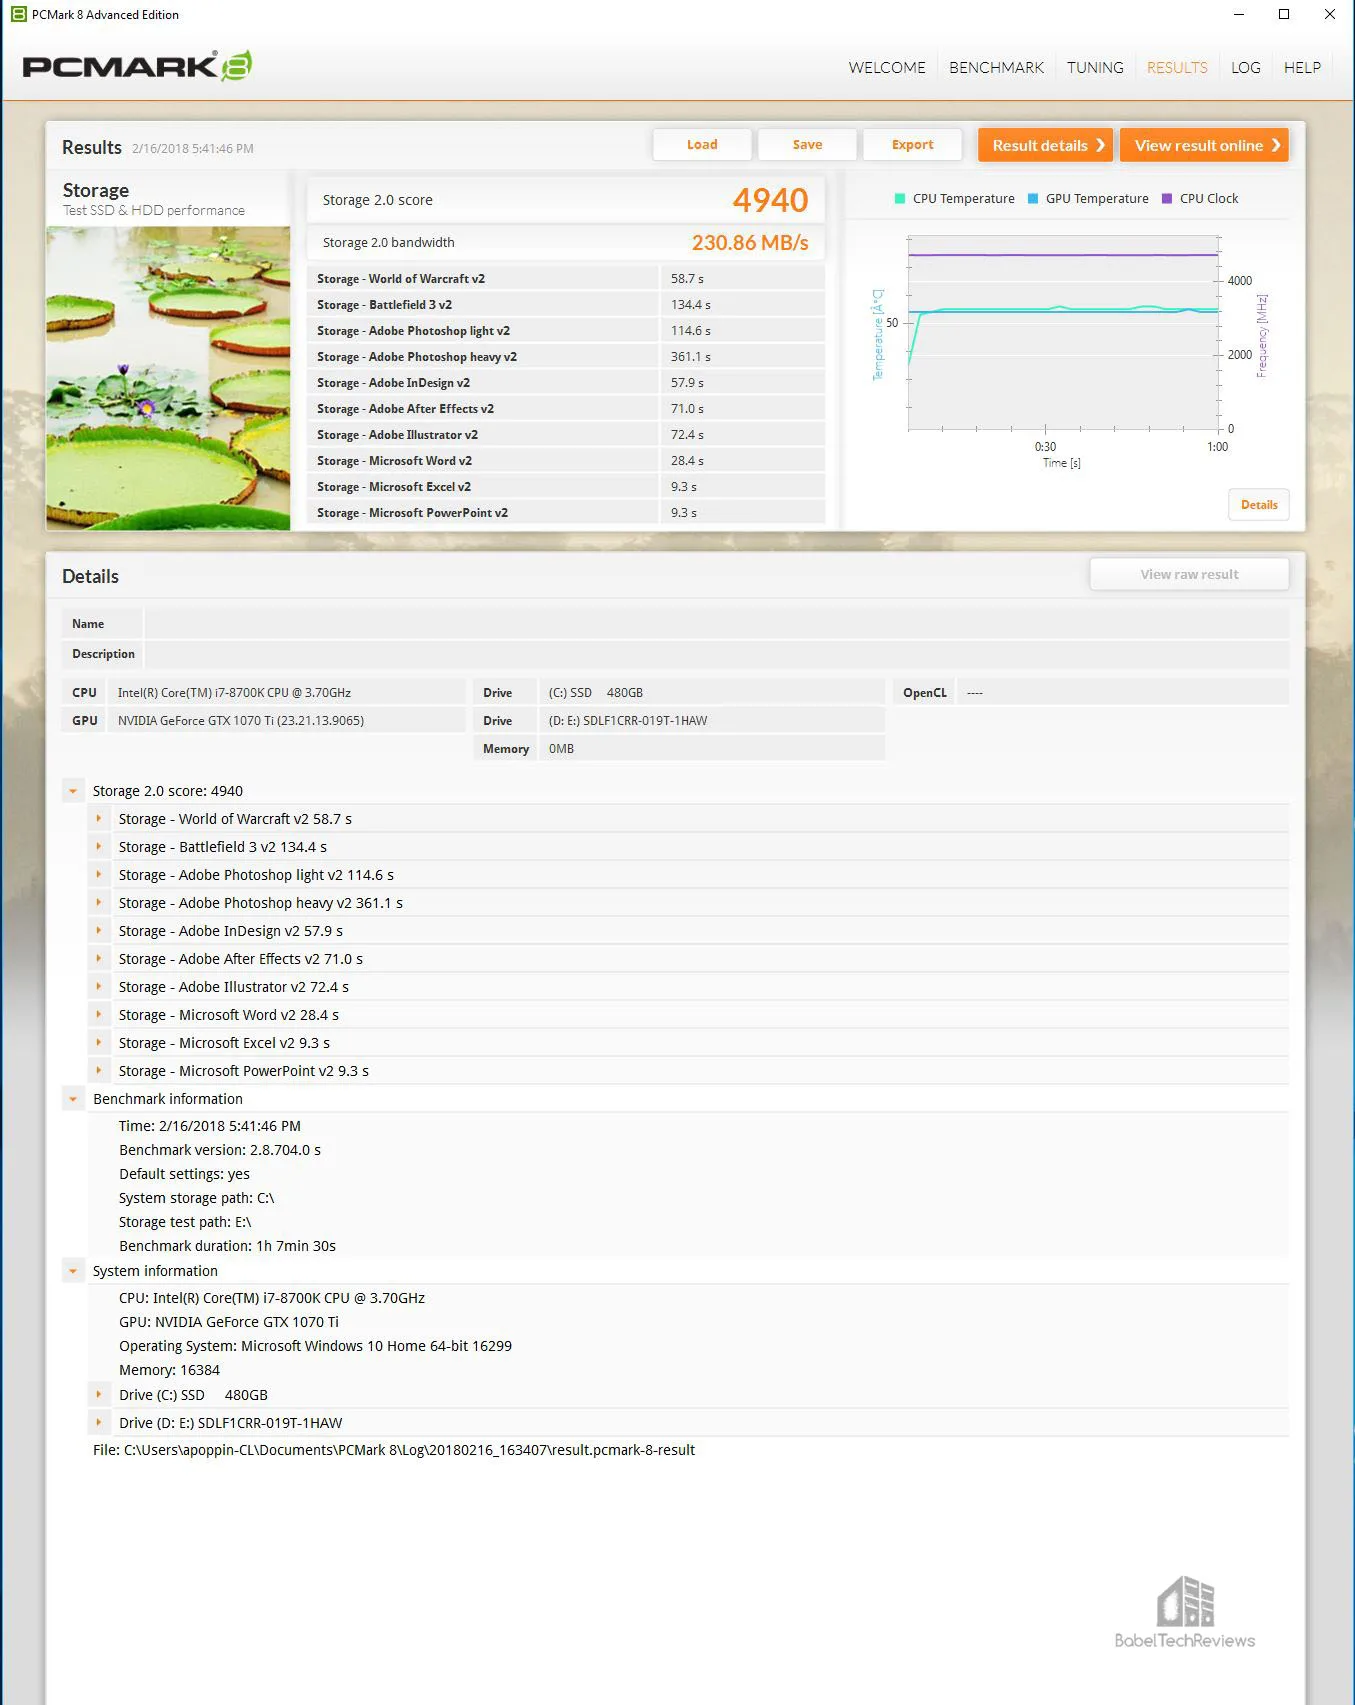Viewport: 1355px width, 1705px height.
Task: Click the Benchmark duration 1h 7min 30s line
Action: tap(227, 1246)
